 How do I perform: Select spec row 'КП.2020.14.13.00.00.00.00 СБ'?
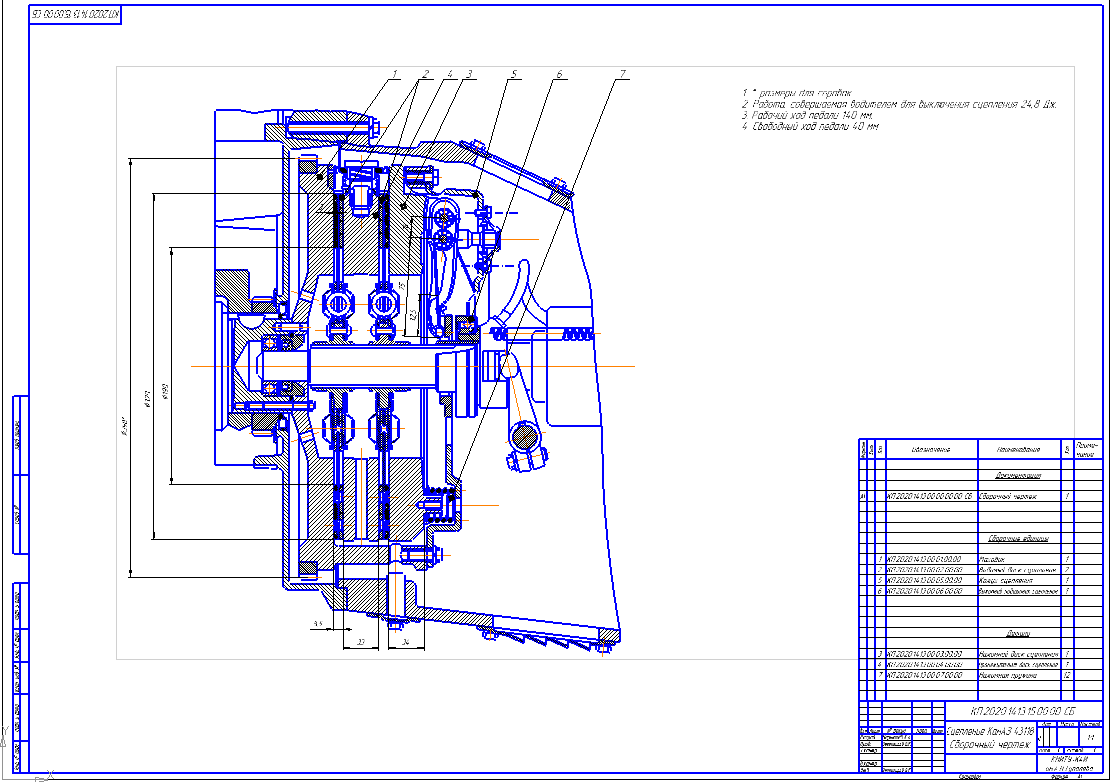929,496
